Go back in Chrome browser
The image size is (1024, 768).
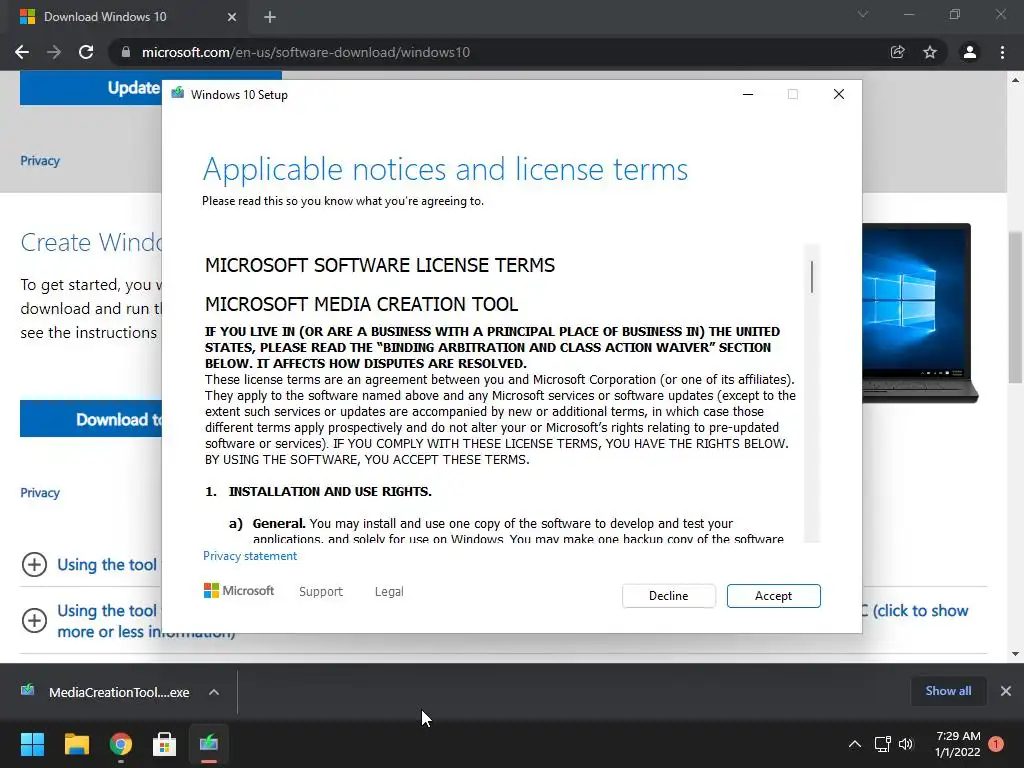(x=22, y=52)
